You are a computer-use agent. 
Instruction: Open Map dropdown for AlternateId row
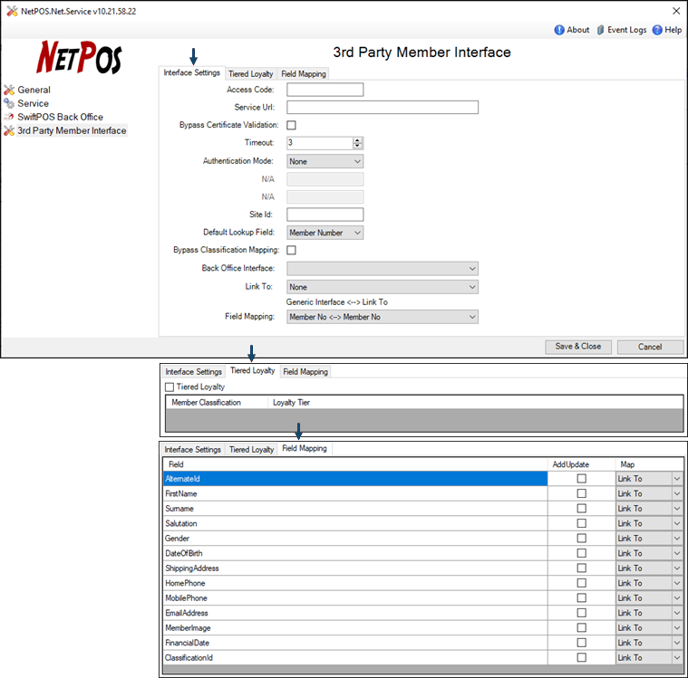(x=649, y=479)
